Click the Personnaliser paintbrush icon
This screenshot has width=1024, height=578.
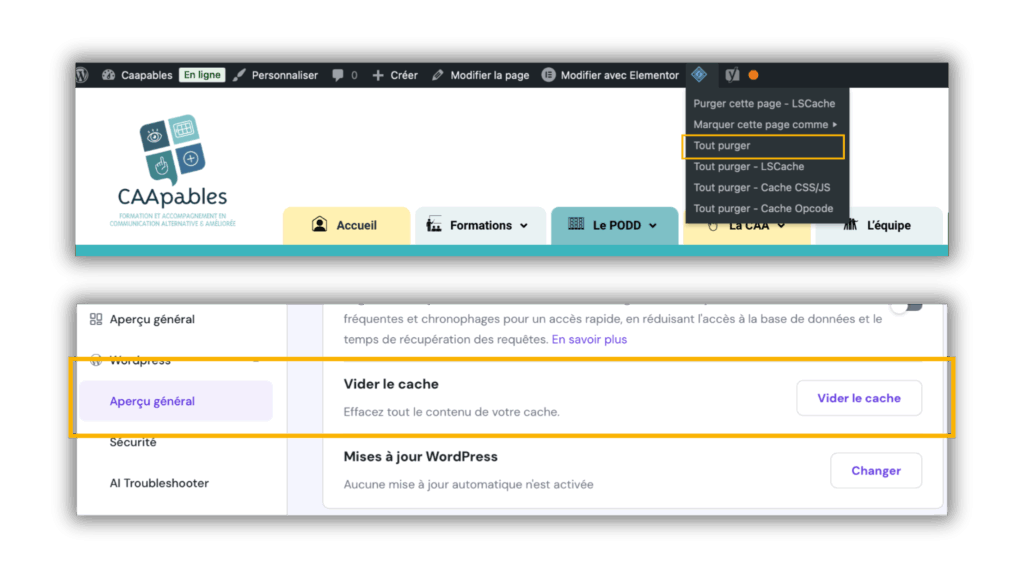(x=240, y=75)
